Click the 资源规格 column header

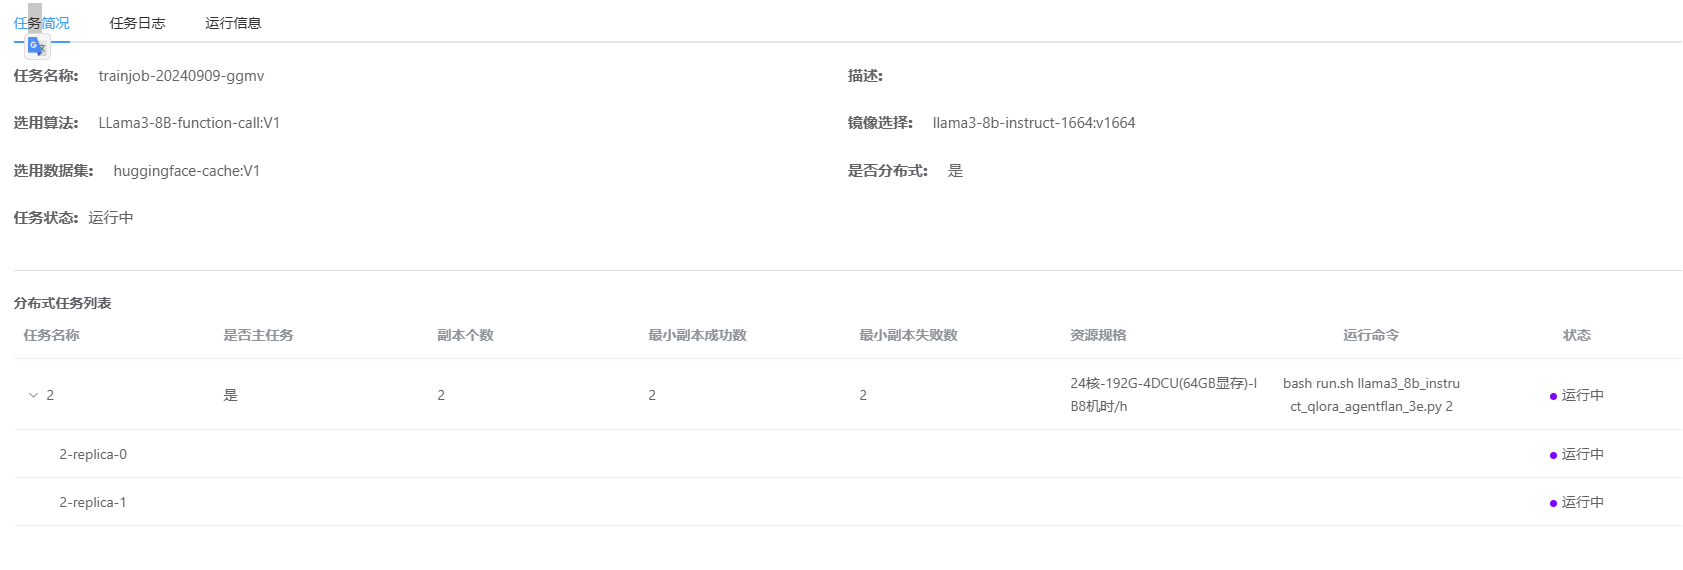point(1098,335)
